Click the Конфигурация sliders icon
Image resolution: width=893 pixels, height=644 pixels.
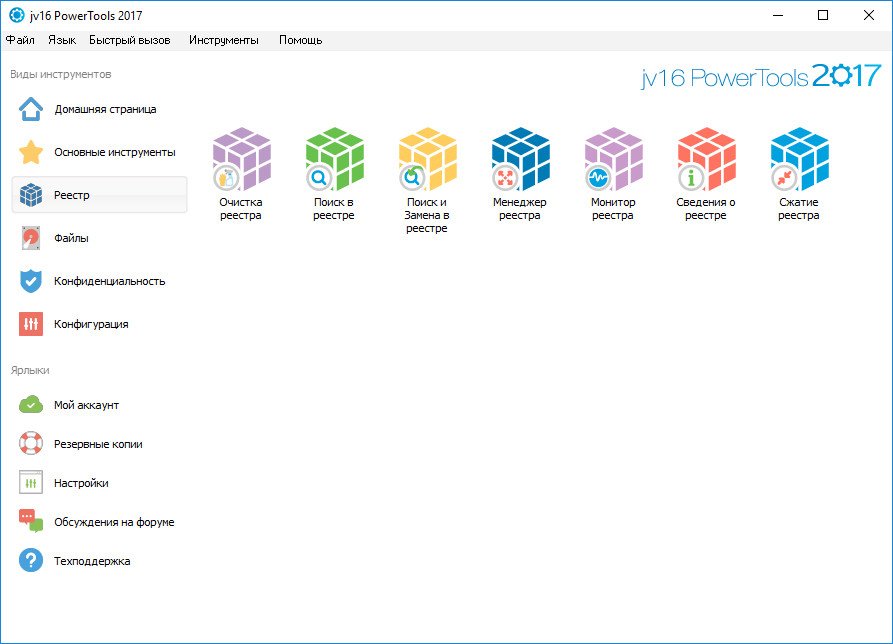click(31, 324)
